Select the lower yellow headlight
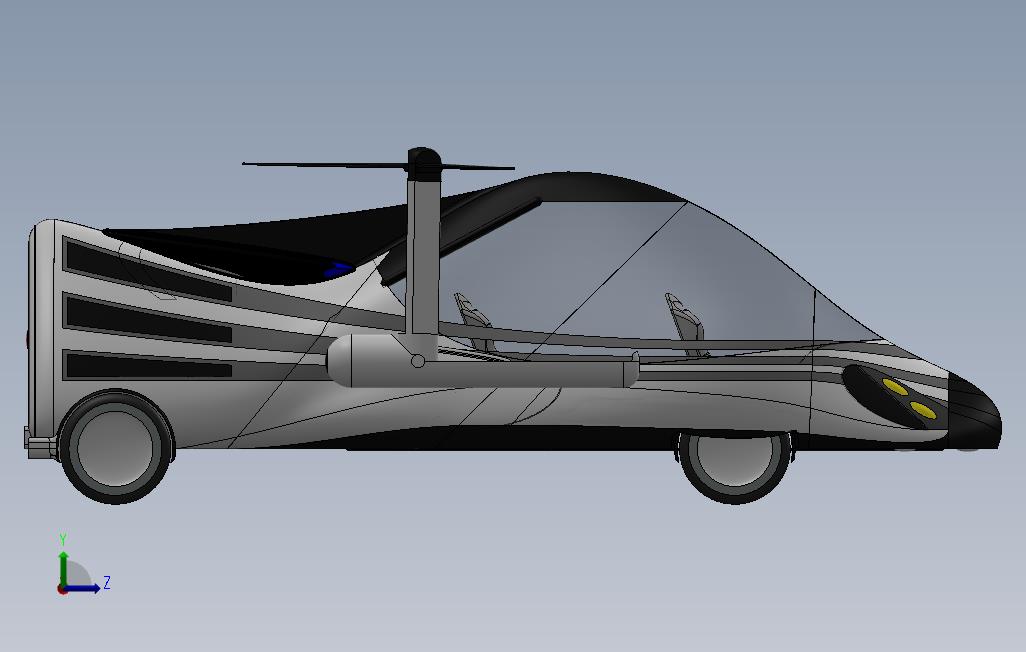The image size is (1026, 652). [923, 410]
